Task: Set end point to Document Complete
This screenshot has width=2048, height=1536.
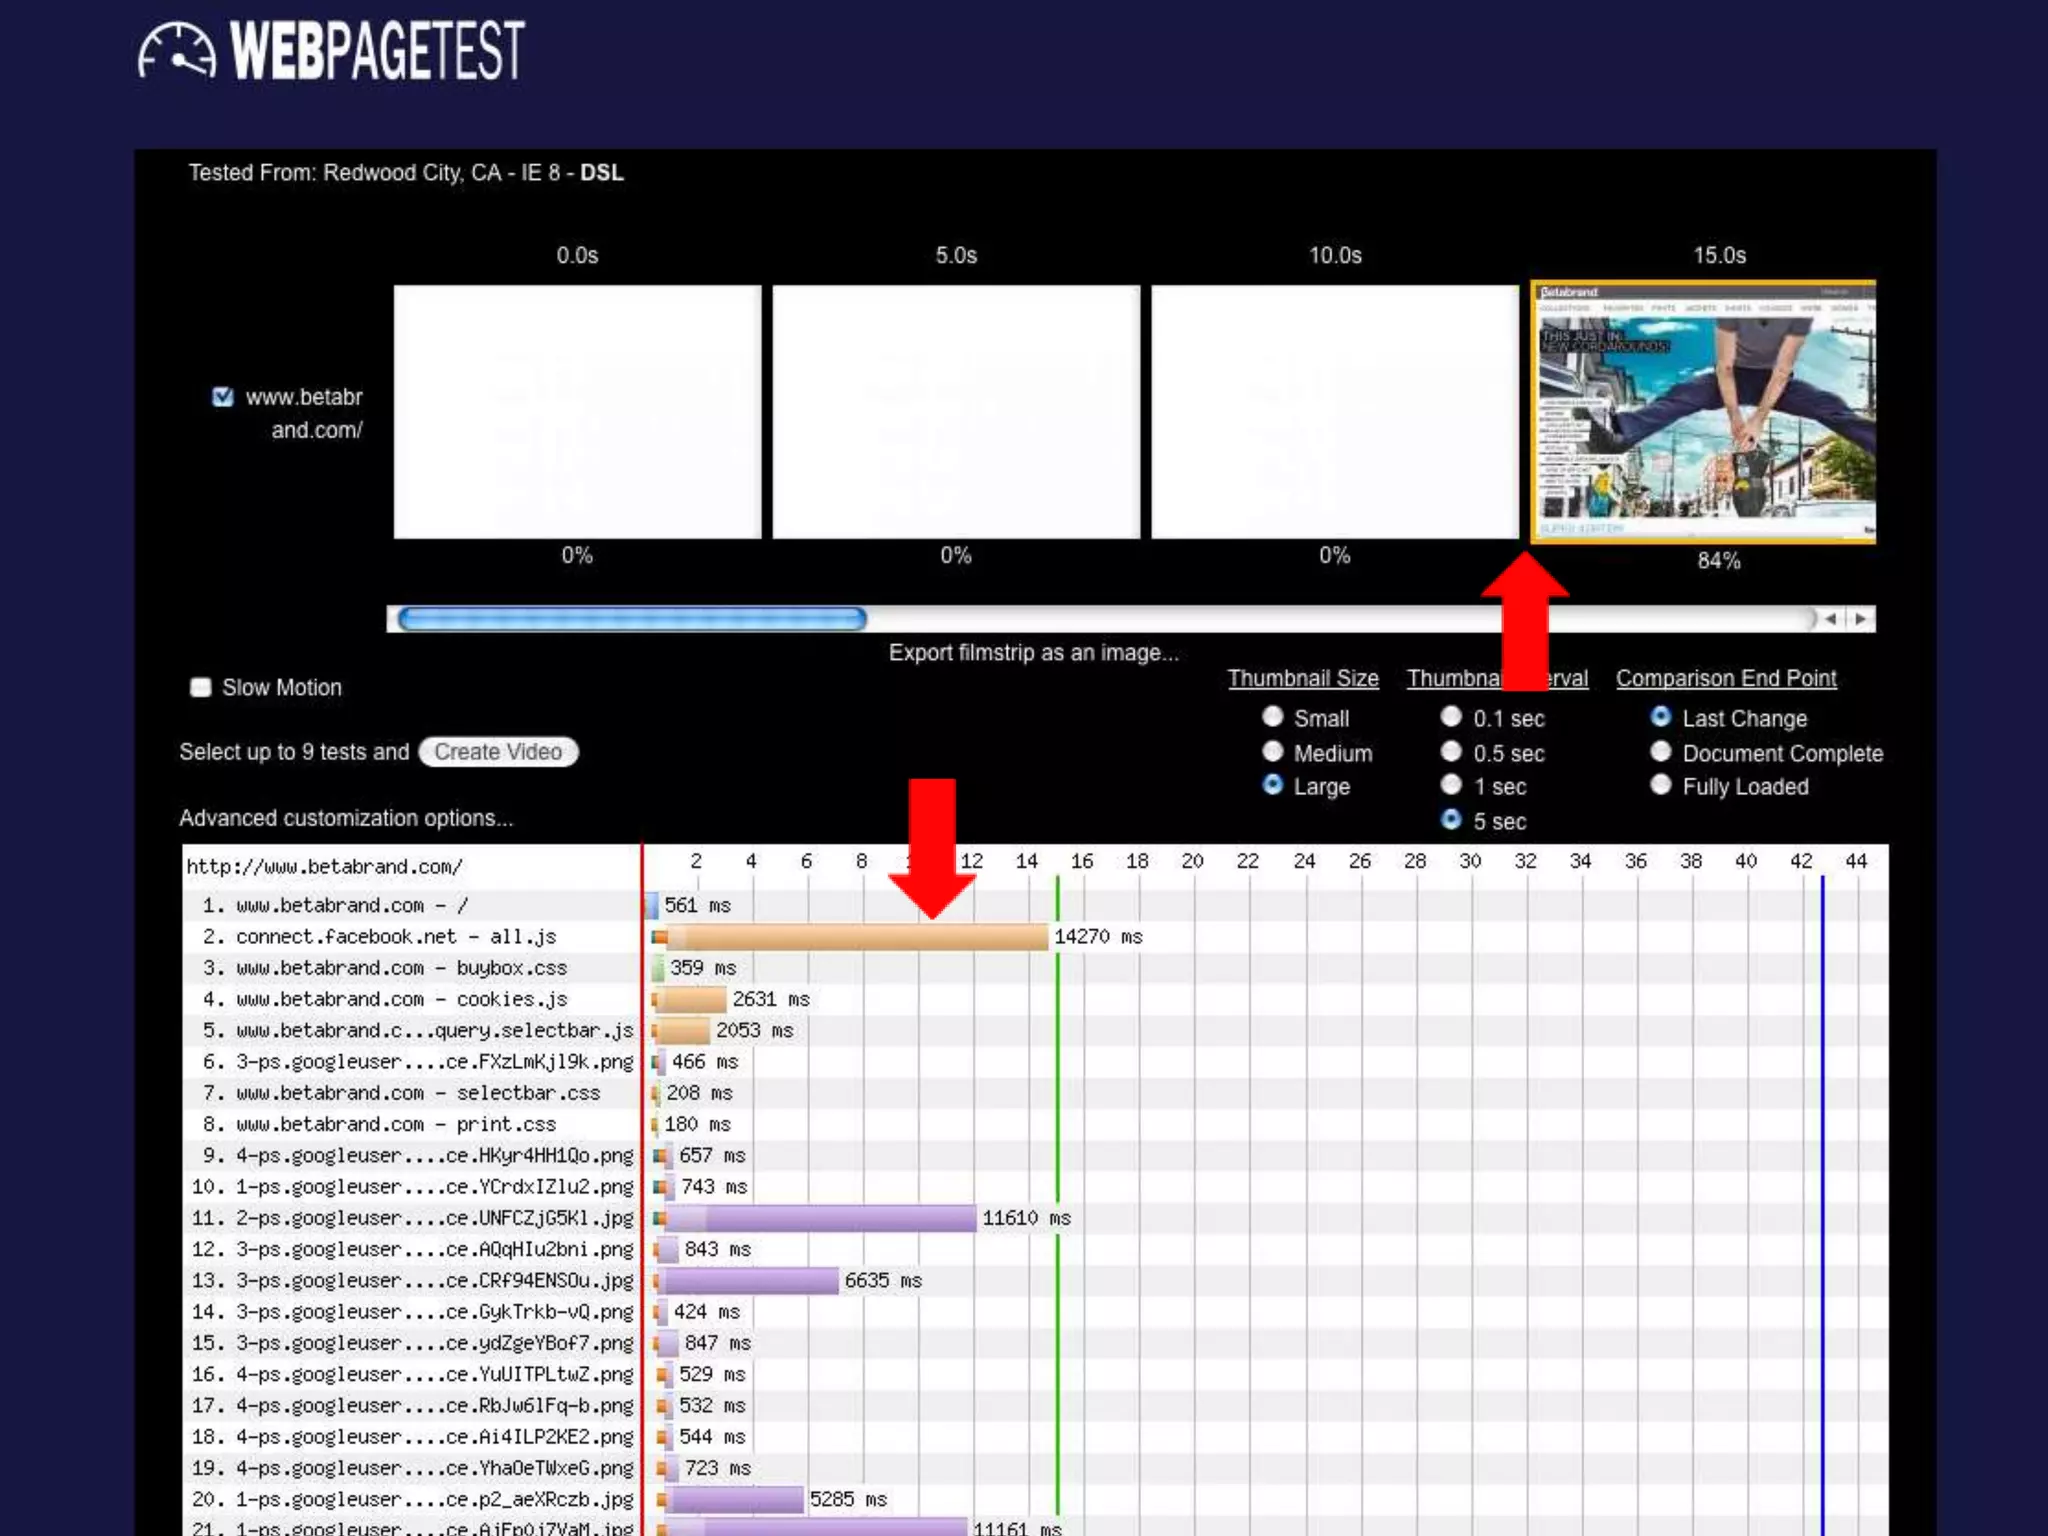Action: 1660,752
